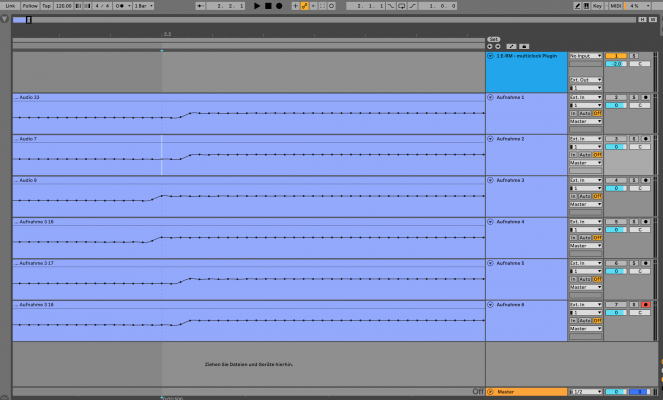Toggle the punch-in switch icon
Screen dimensions: 663x400
pyautogui.click(x=391, y=6)
